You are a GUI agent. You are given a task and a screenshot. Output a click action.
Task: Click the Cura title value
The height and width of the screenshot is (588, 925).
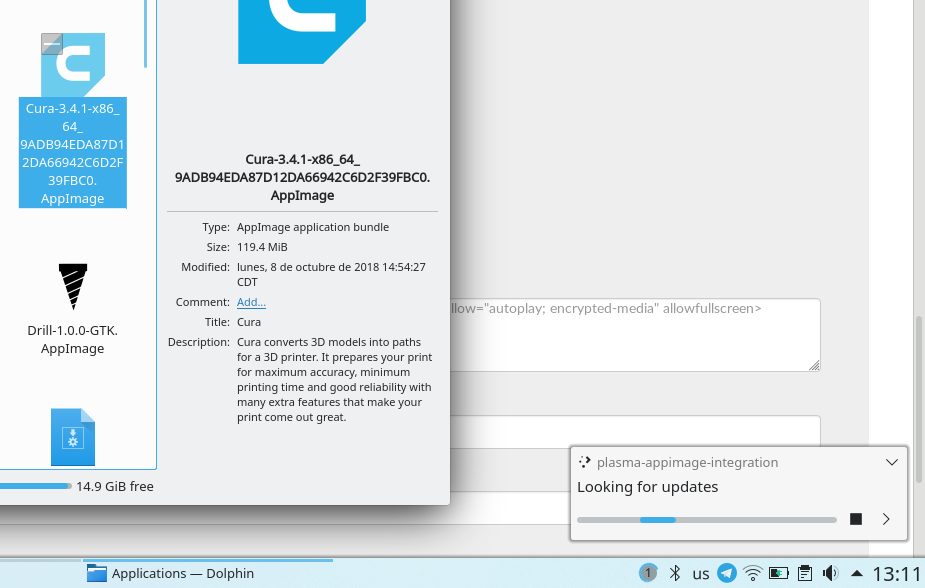click(x=249, y=322)
